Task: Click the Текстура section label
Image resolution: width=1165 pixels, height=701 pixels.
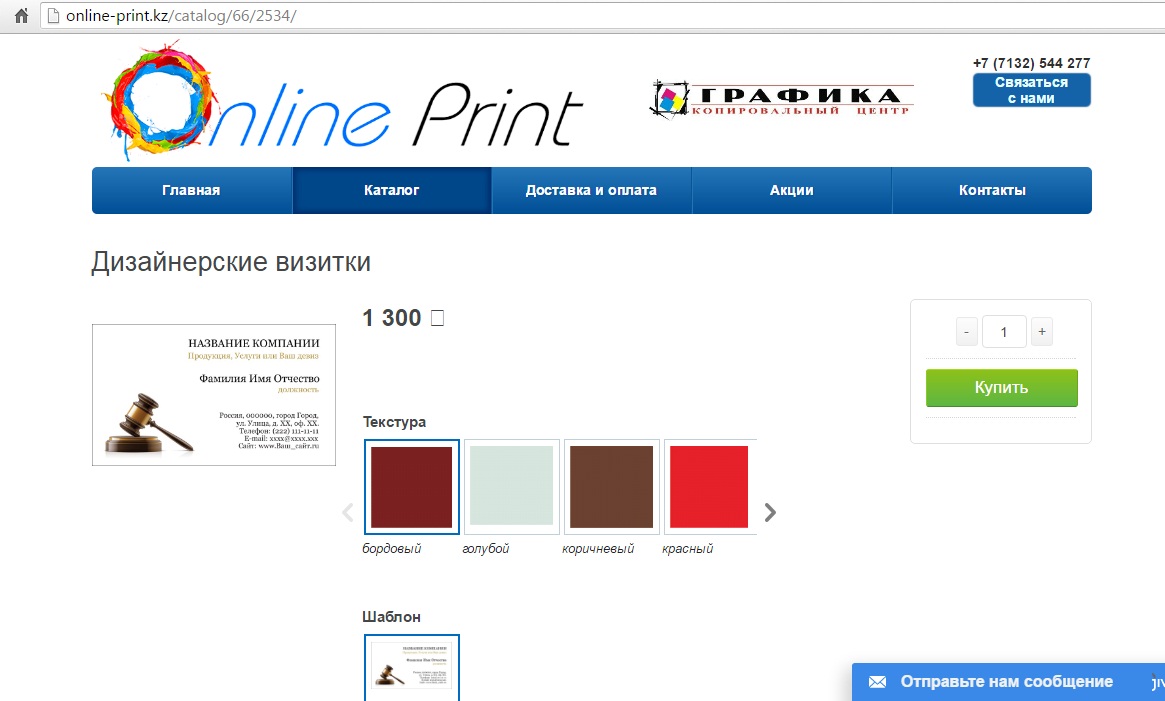Action: tap(395, 422)
